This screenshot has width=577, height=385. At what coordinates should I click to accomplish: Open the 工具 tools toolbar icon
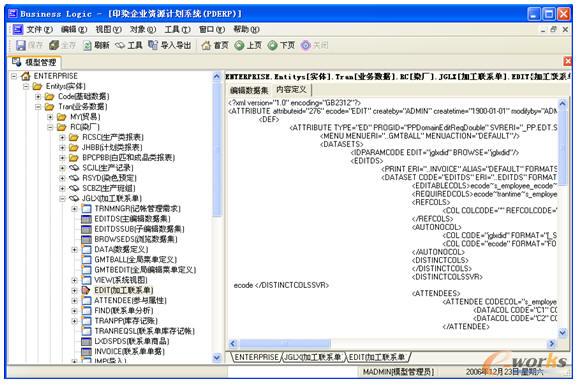120,46
